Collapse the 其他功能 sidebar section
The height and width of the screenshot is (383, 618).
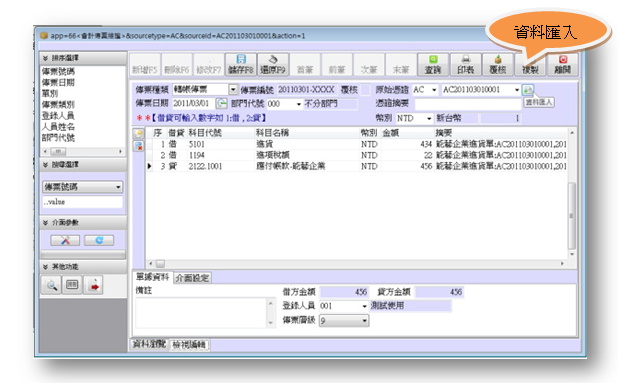(x=45, y=267)
